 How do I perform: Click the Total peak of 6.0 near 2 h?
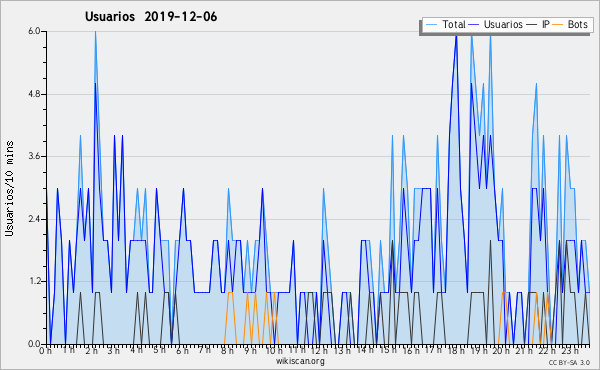pyautogui.click(x=95, y=32)
